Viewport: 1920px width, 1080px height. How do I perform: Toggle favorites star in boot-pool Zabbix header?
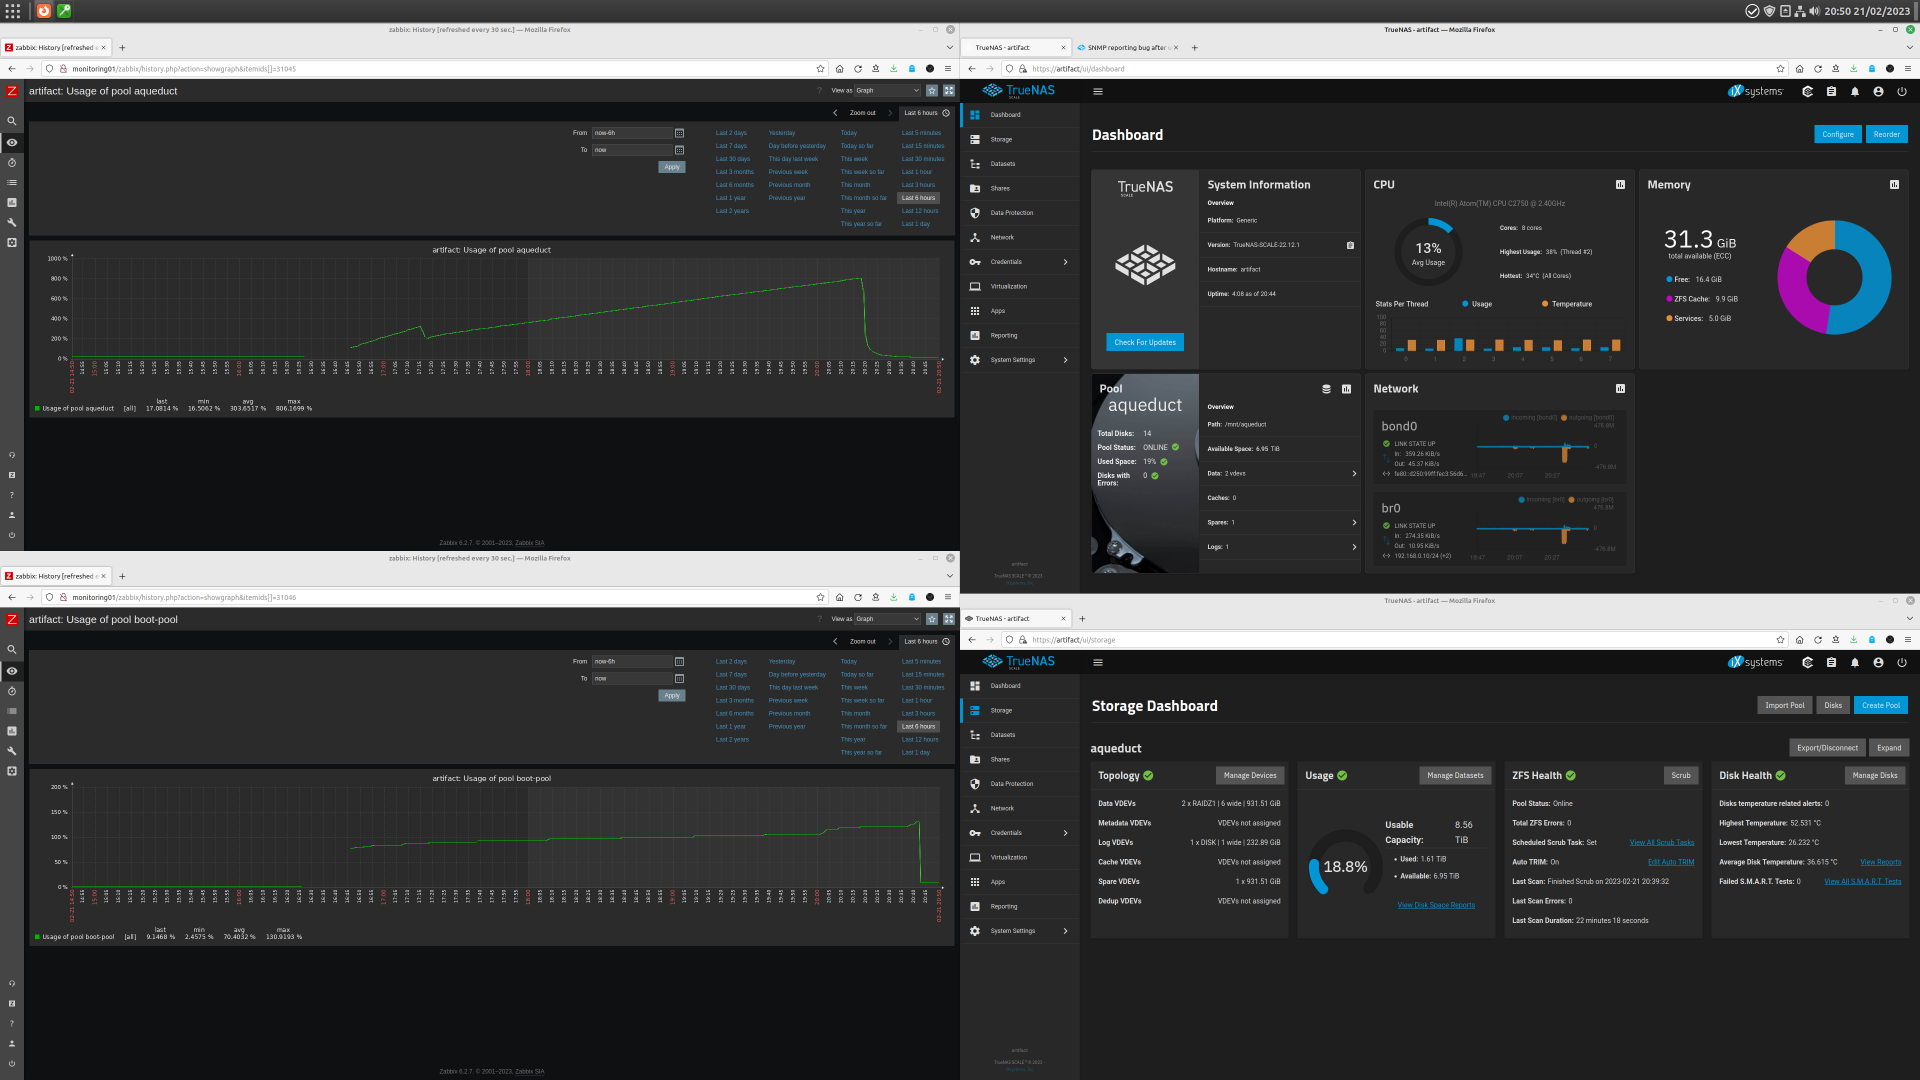pos(932,619)
